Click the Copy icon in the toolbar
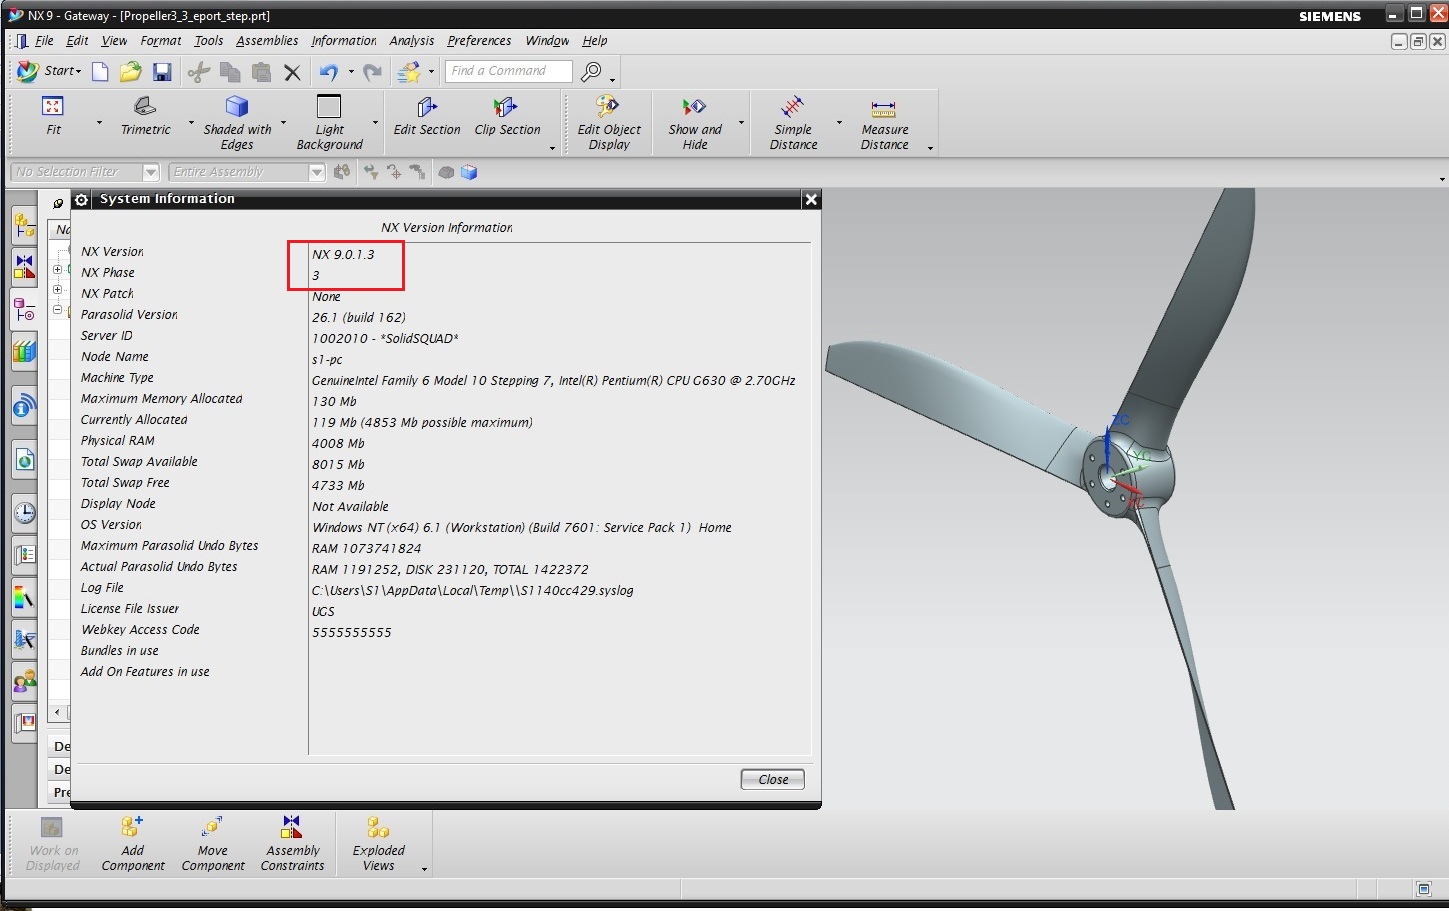 tap(230, 71)
